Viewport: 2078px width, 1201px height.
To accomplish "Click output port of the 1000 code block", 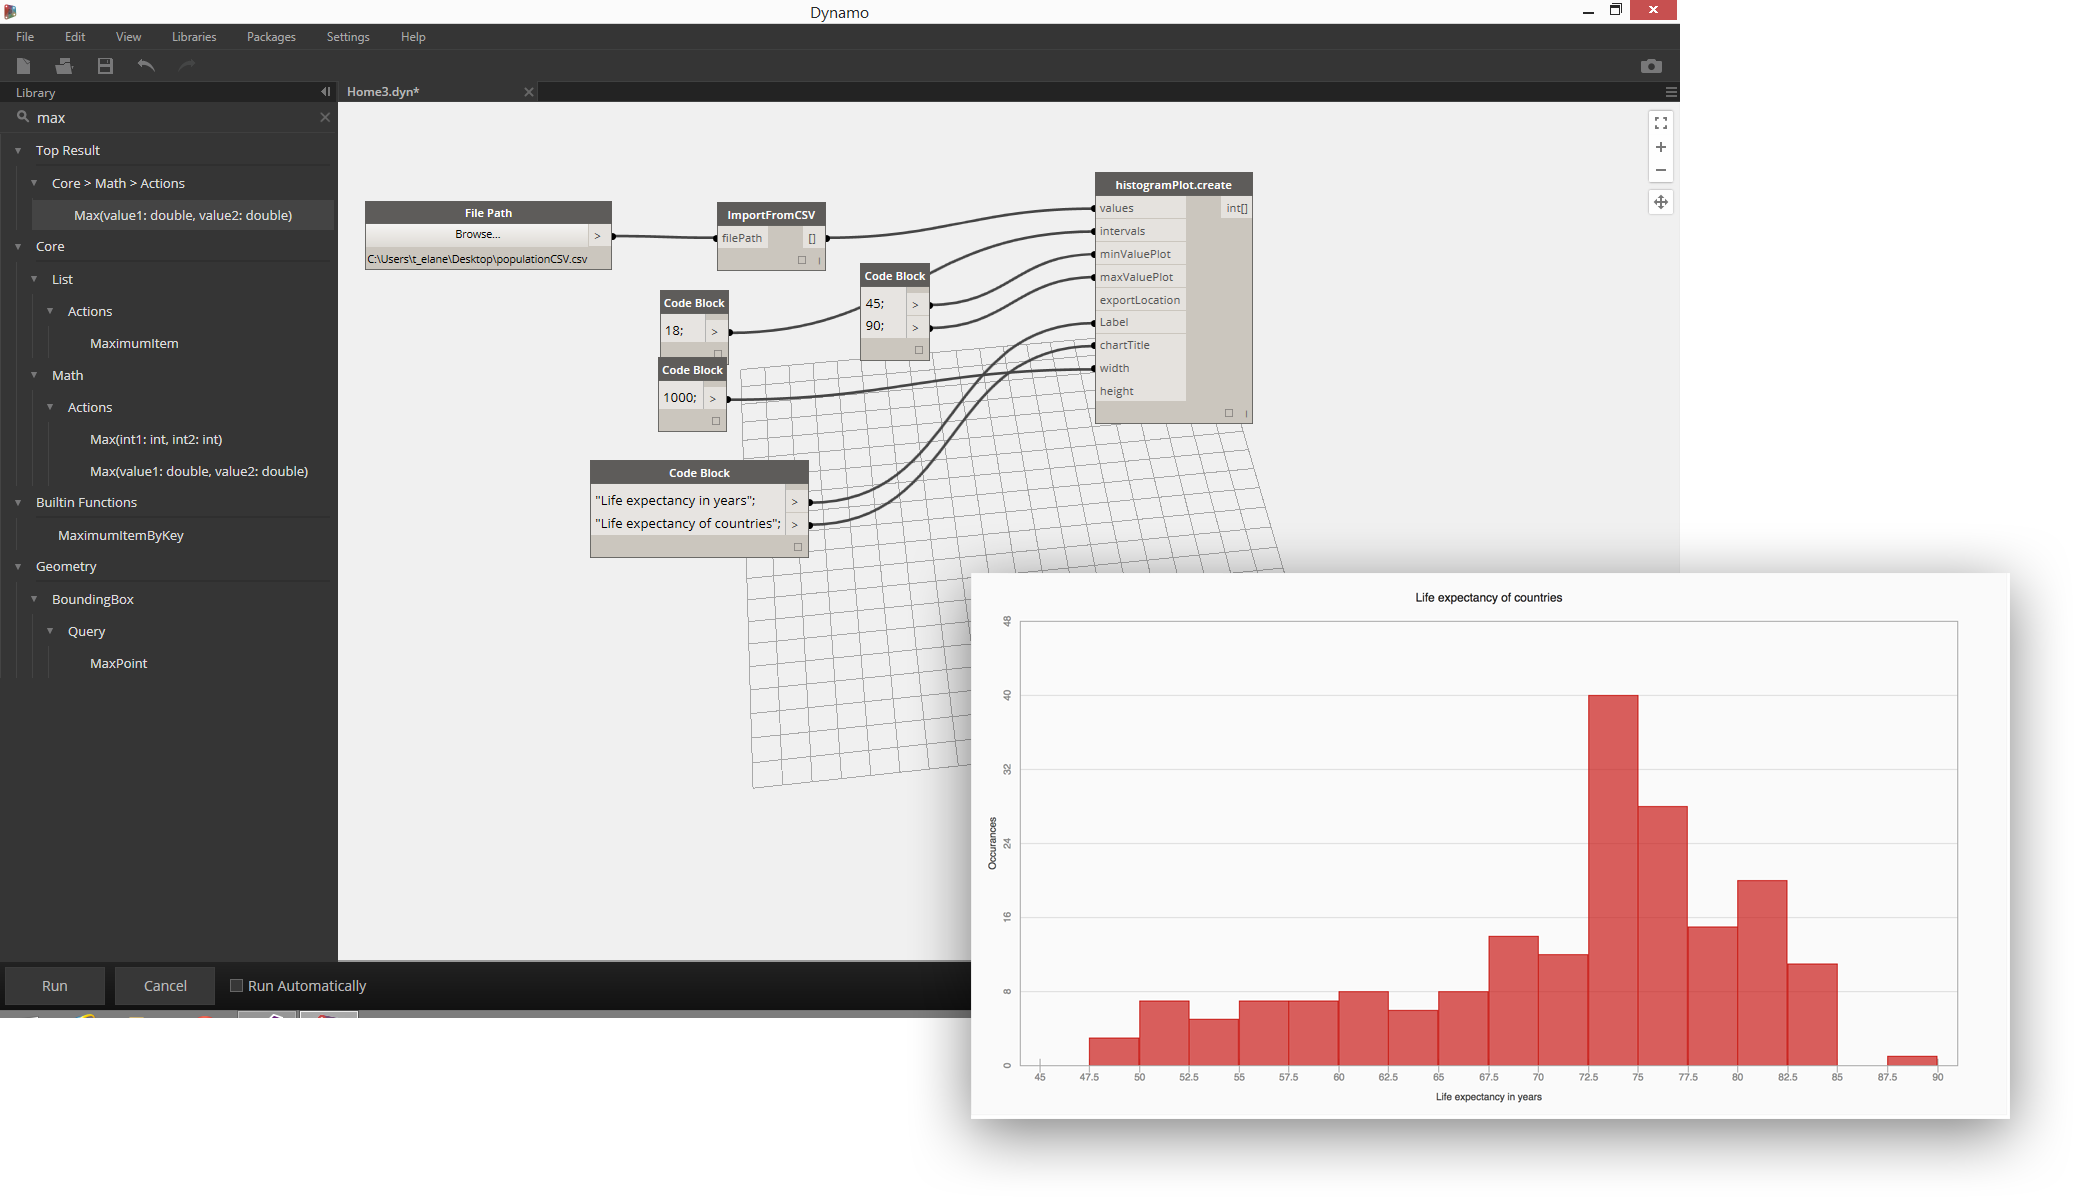I will coord(713,398).
